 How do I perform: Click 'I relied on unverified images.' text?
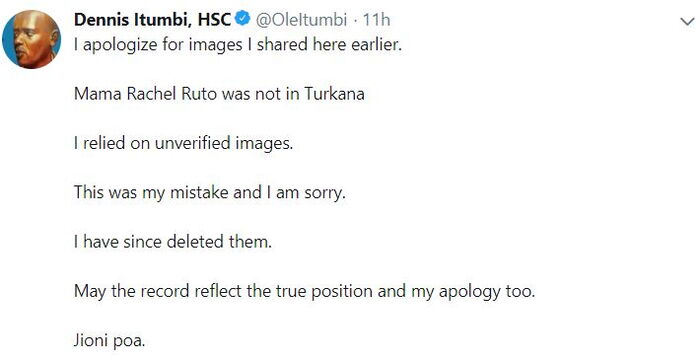pos(183,143)
